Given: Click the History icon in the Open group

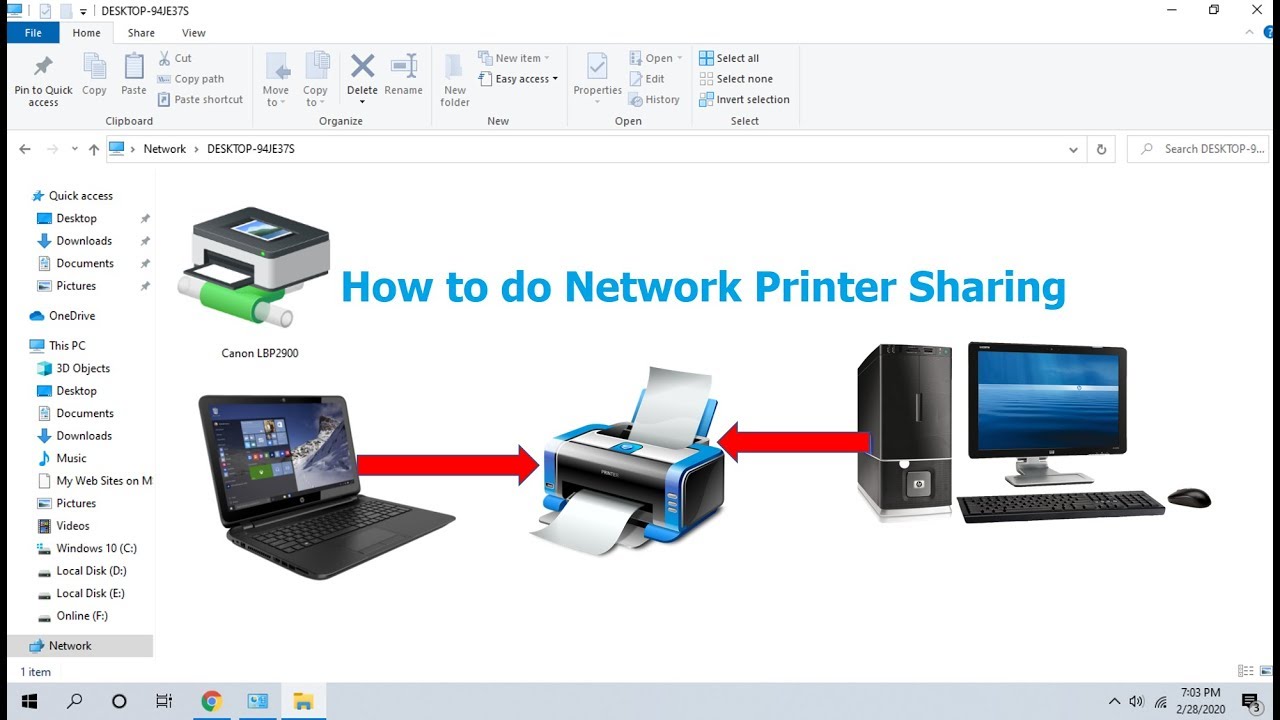Looking at the screenshot, I should (656, 99).
